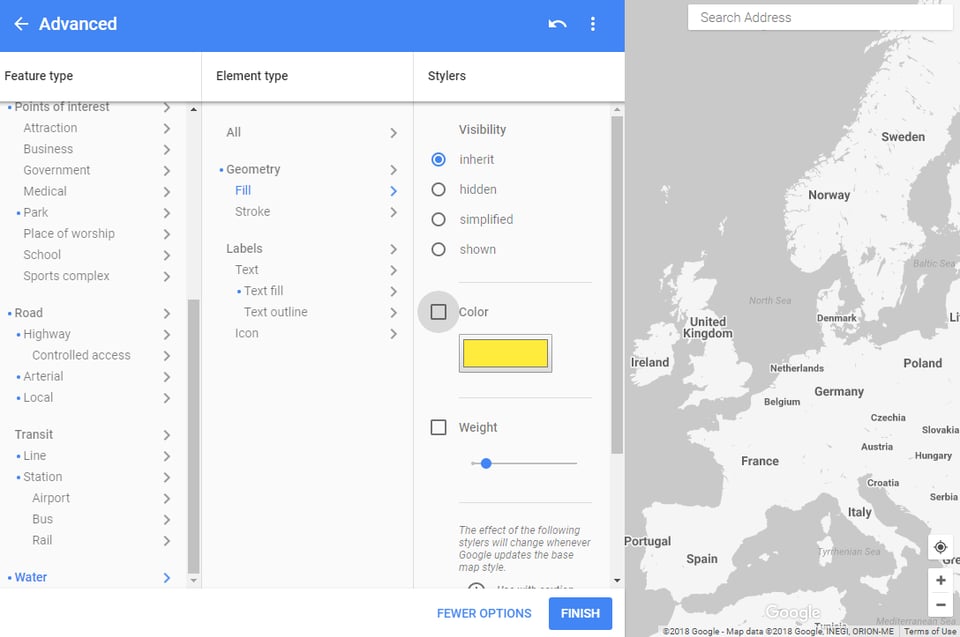Select the Rail feature type
The width and height of the screenshot is (960, 637).
(42, 540)
